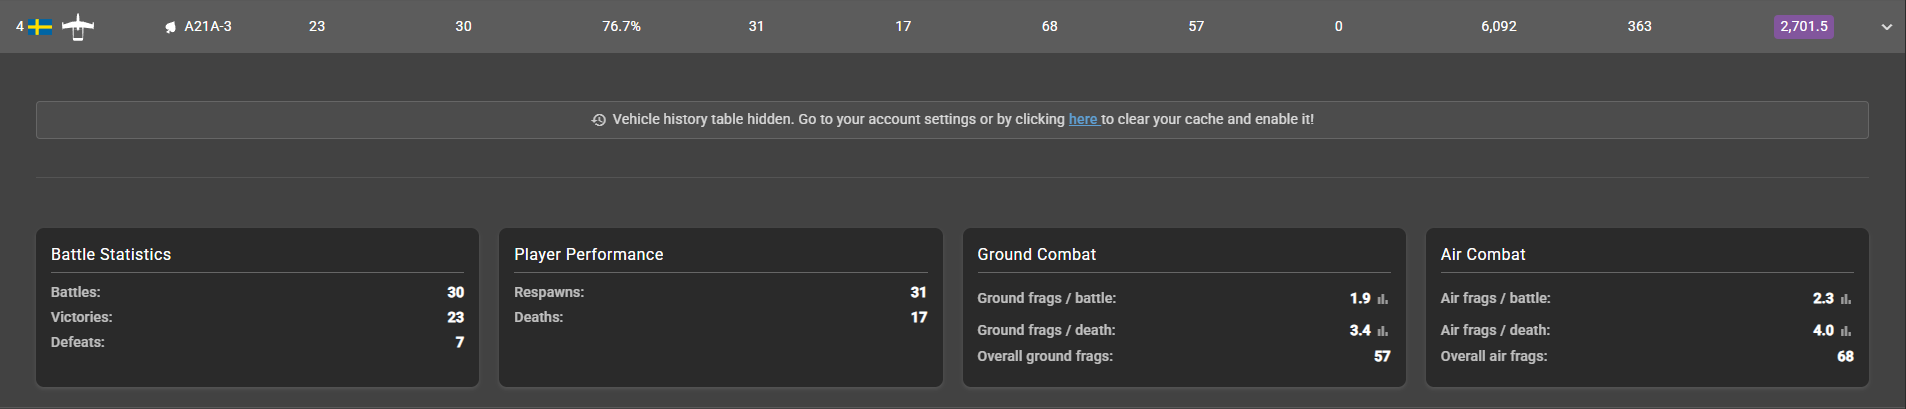Click the 76.7% win rate cell
The width and height of the screenshot is (1906, 409).
(621, 26)
